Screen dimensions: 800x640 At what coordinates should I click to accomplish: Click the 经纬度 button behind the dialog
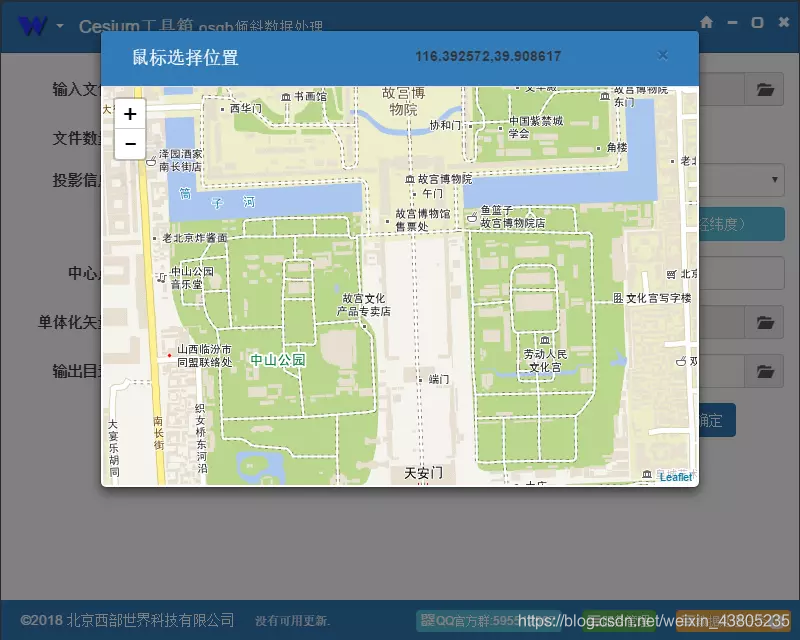[x=741, y=224]
